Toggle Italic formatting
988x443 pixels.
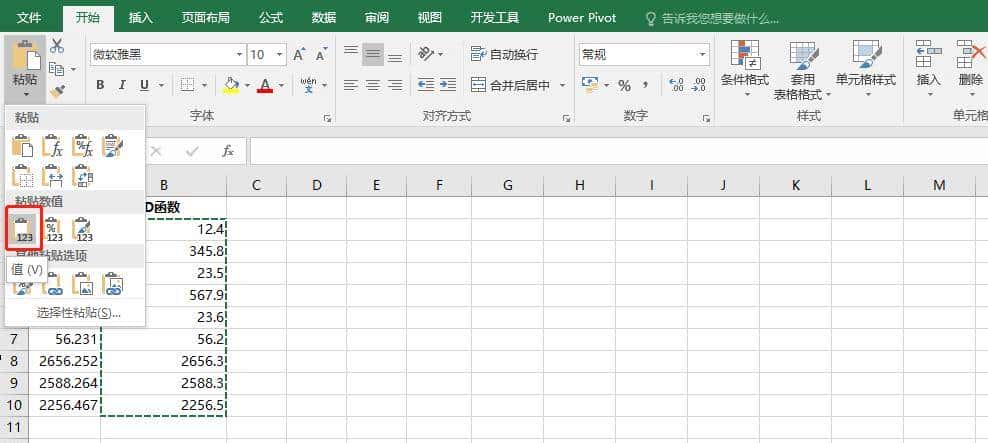point(122,85)
